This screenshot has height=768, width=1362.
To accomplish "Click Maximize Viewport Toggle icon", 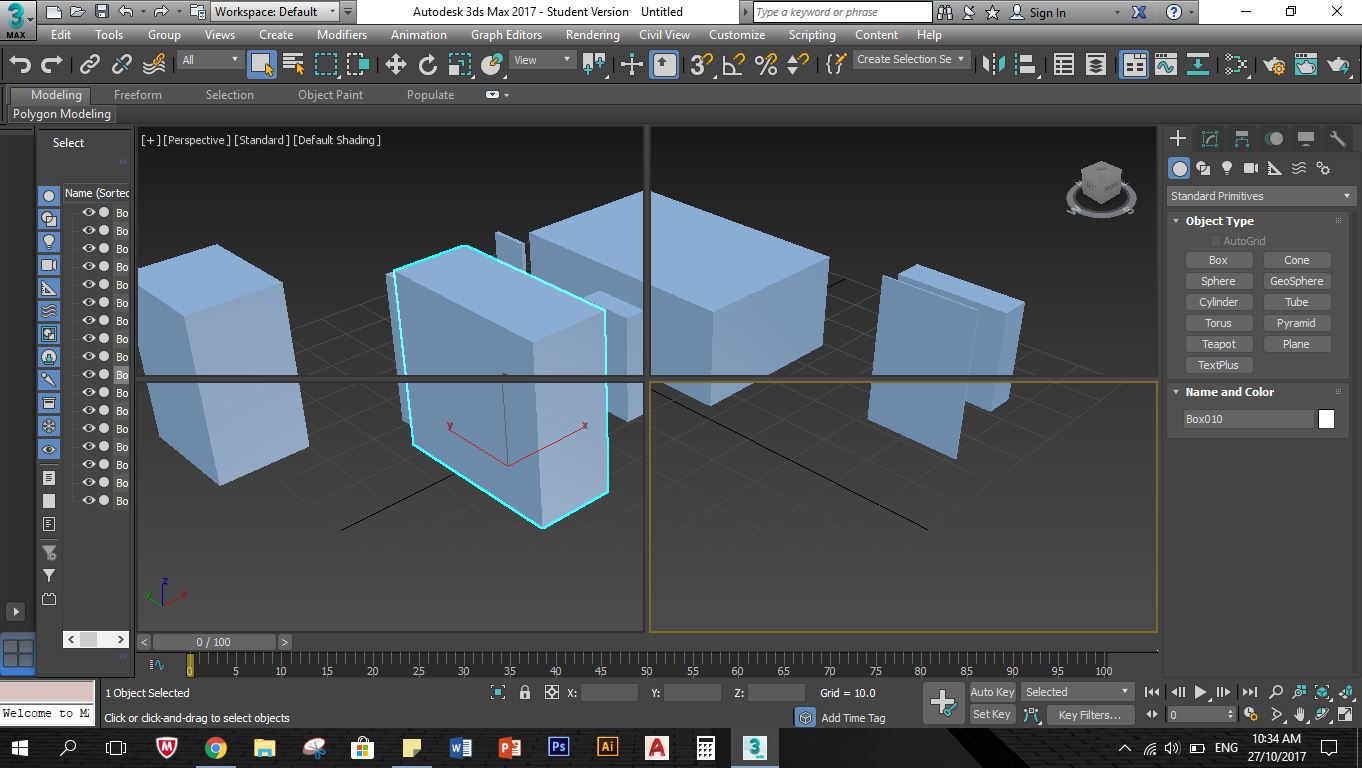I will pyautogui.click(x=1343, y=716).
